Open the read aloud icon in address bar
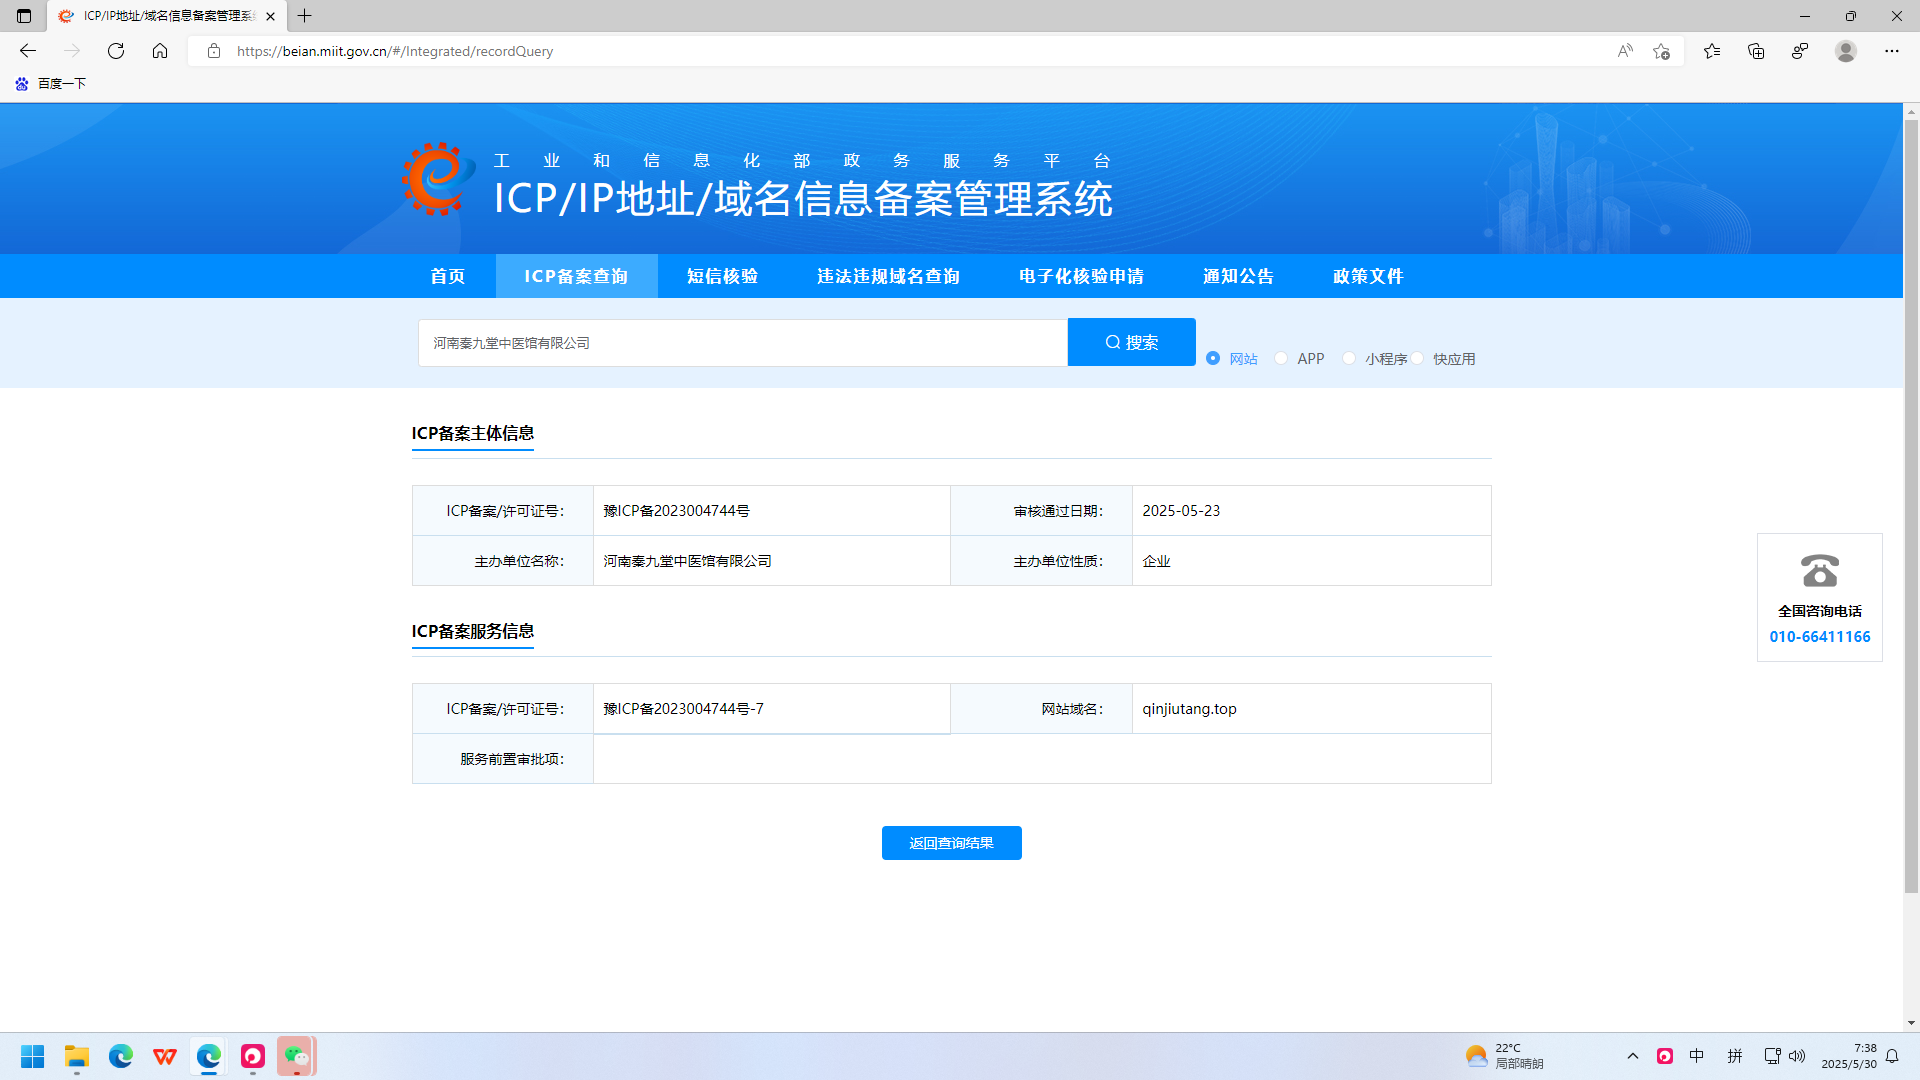 tap(1625, 51)
